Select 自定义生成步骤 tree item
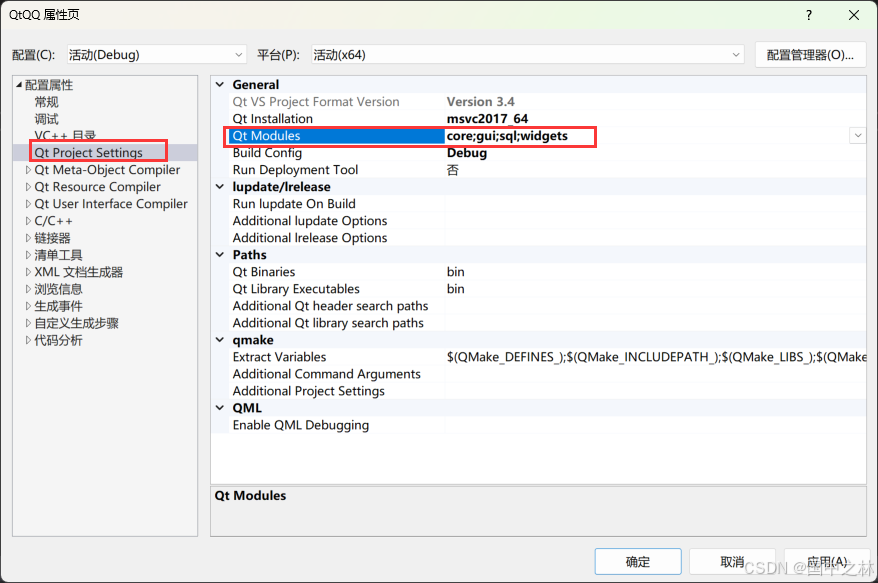 77,323
